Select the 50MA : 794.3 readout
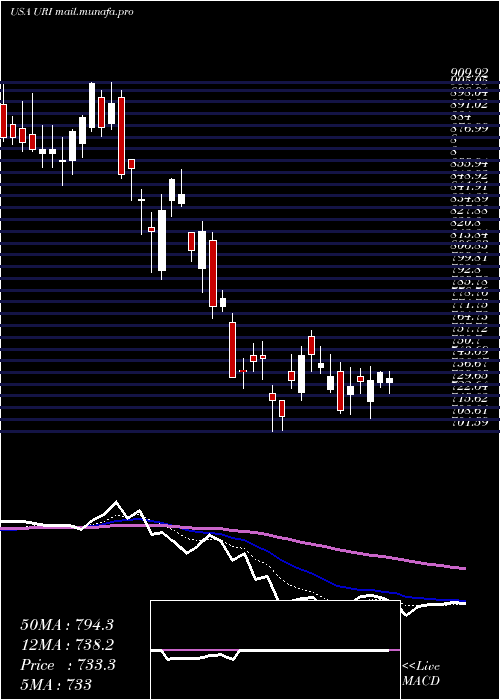 [67, 625]
